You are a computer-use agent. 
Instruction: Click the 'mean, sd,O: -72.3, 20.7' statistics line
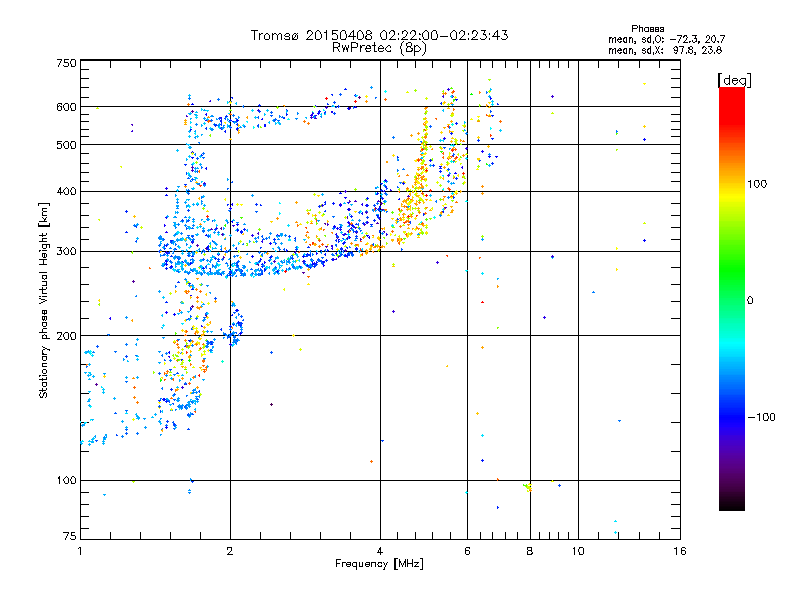(x=666, y=39)
